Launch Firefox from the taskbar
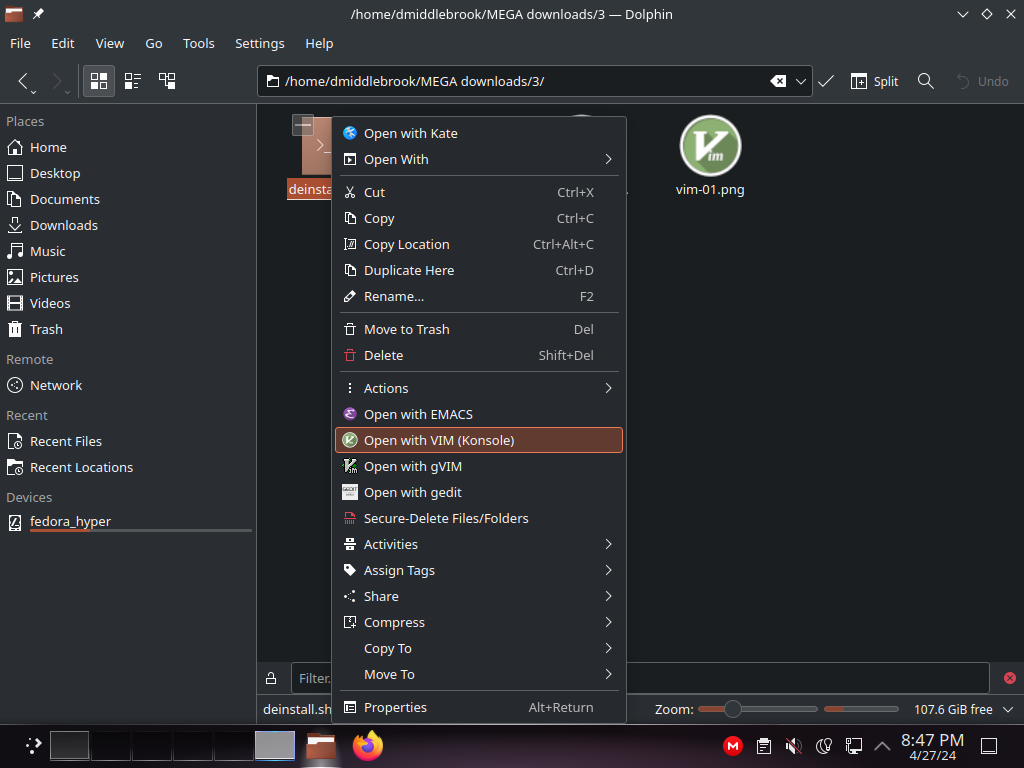The height and width of the screenshot is (768, 1024). click(368, 746)
